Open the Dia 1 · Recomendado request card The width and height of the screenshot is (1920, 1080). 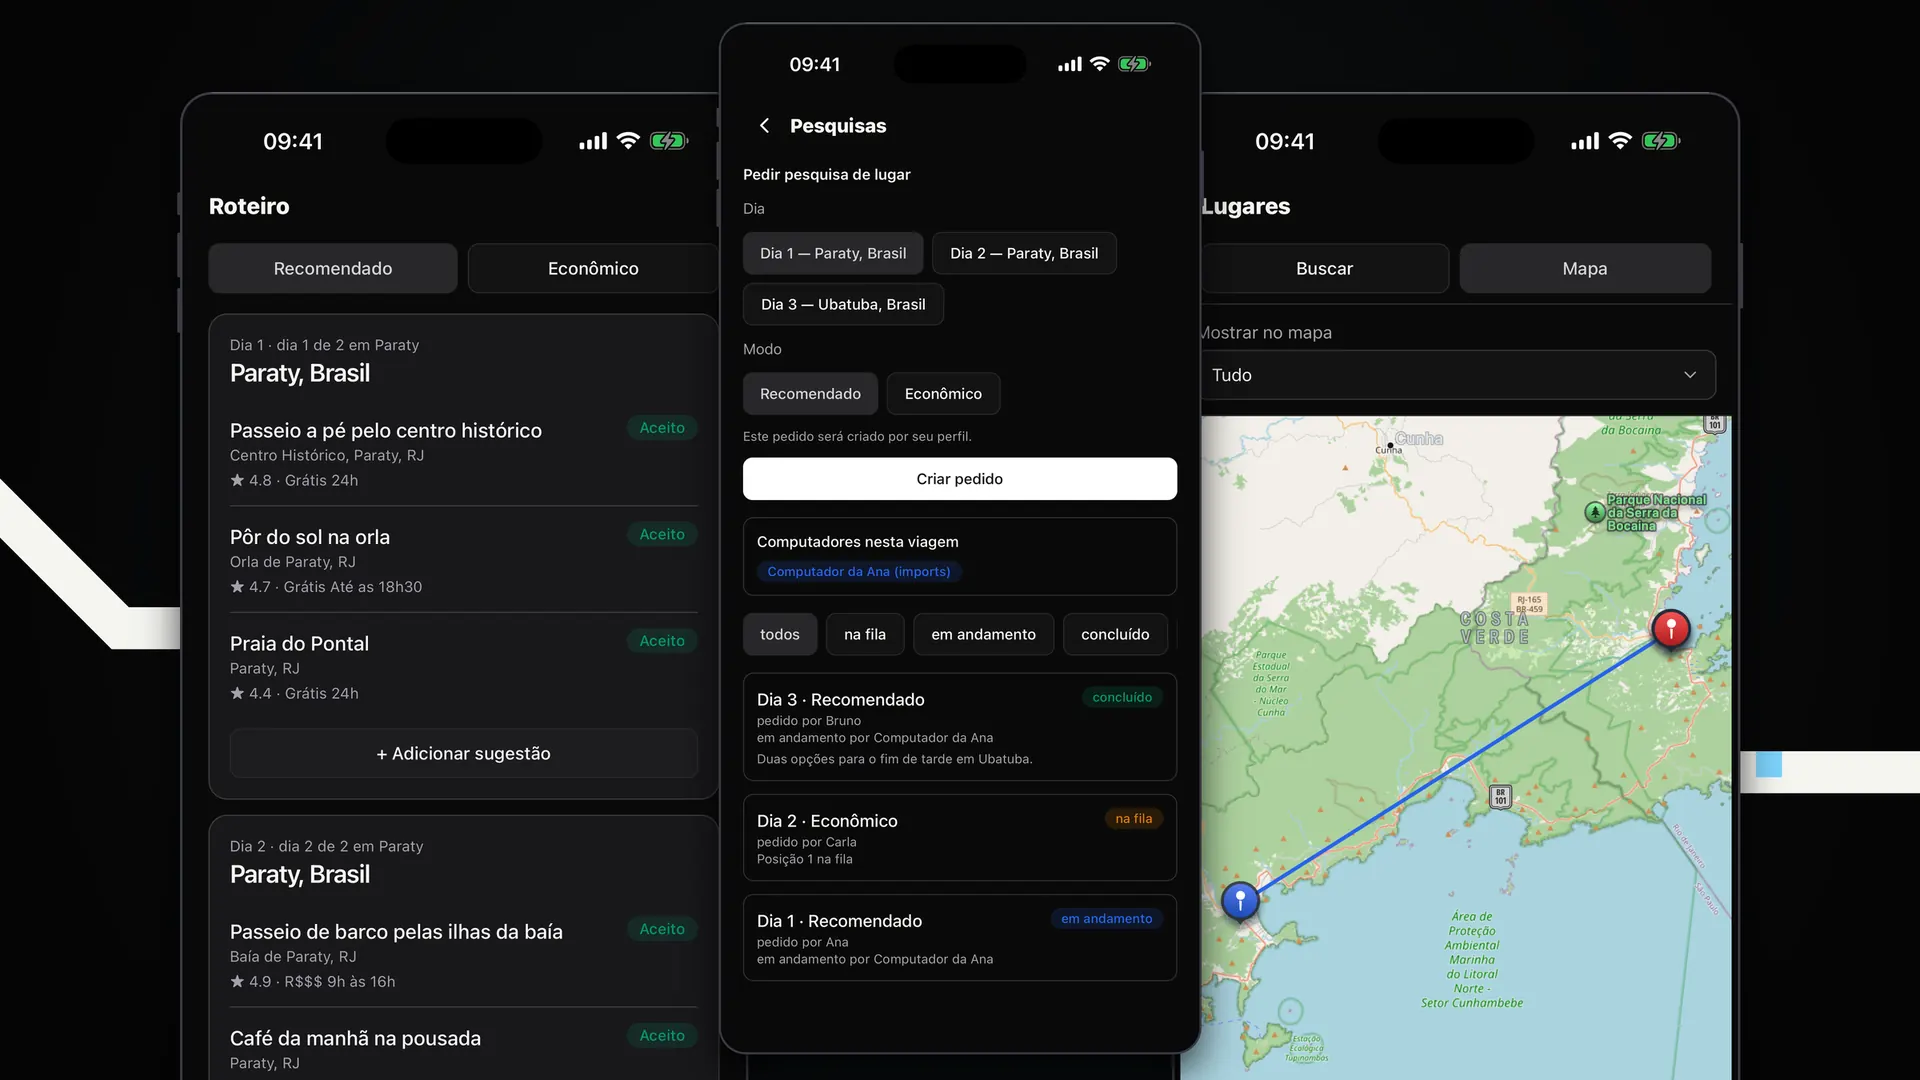click(x=960, y=938)
